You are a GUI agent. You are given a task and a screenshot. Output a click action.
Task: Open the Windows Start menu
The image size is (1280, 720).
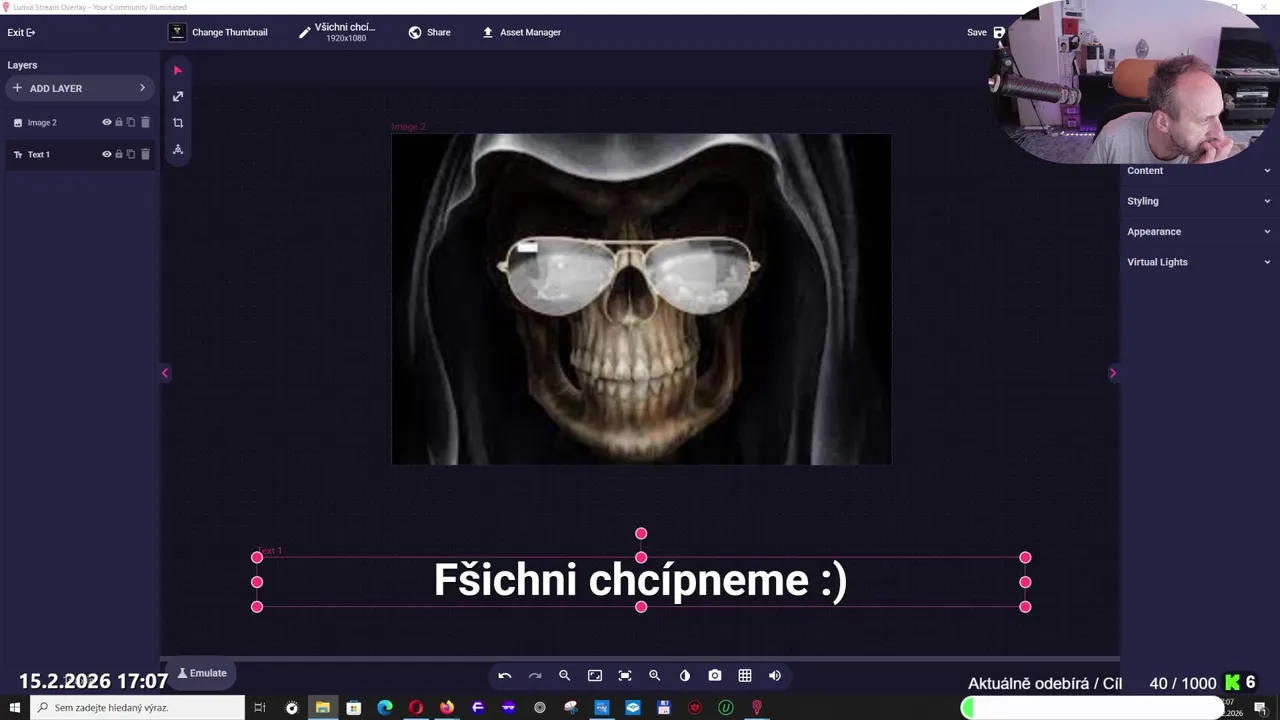point(14,708)
